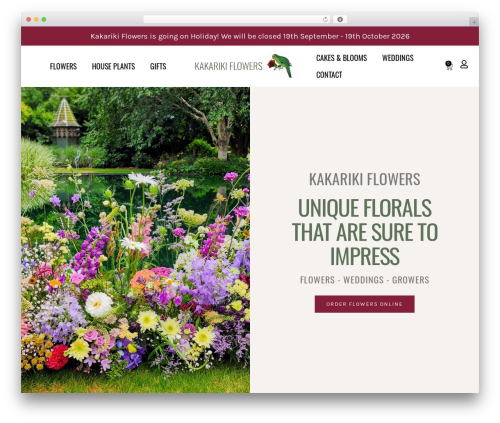The height and width of the screenshot is (423, 500).
Task: Reload the page via refresh icon
Action: pyautogui.click(x=325, y=20)
